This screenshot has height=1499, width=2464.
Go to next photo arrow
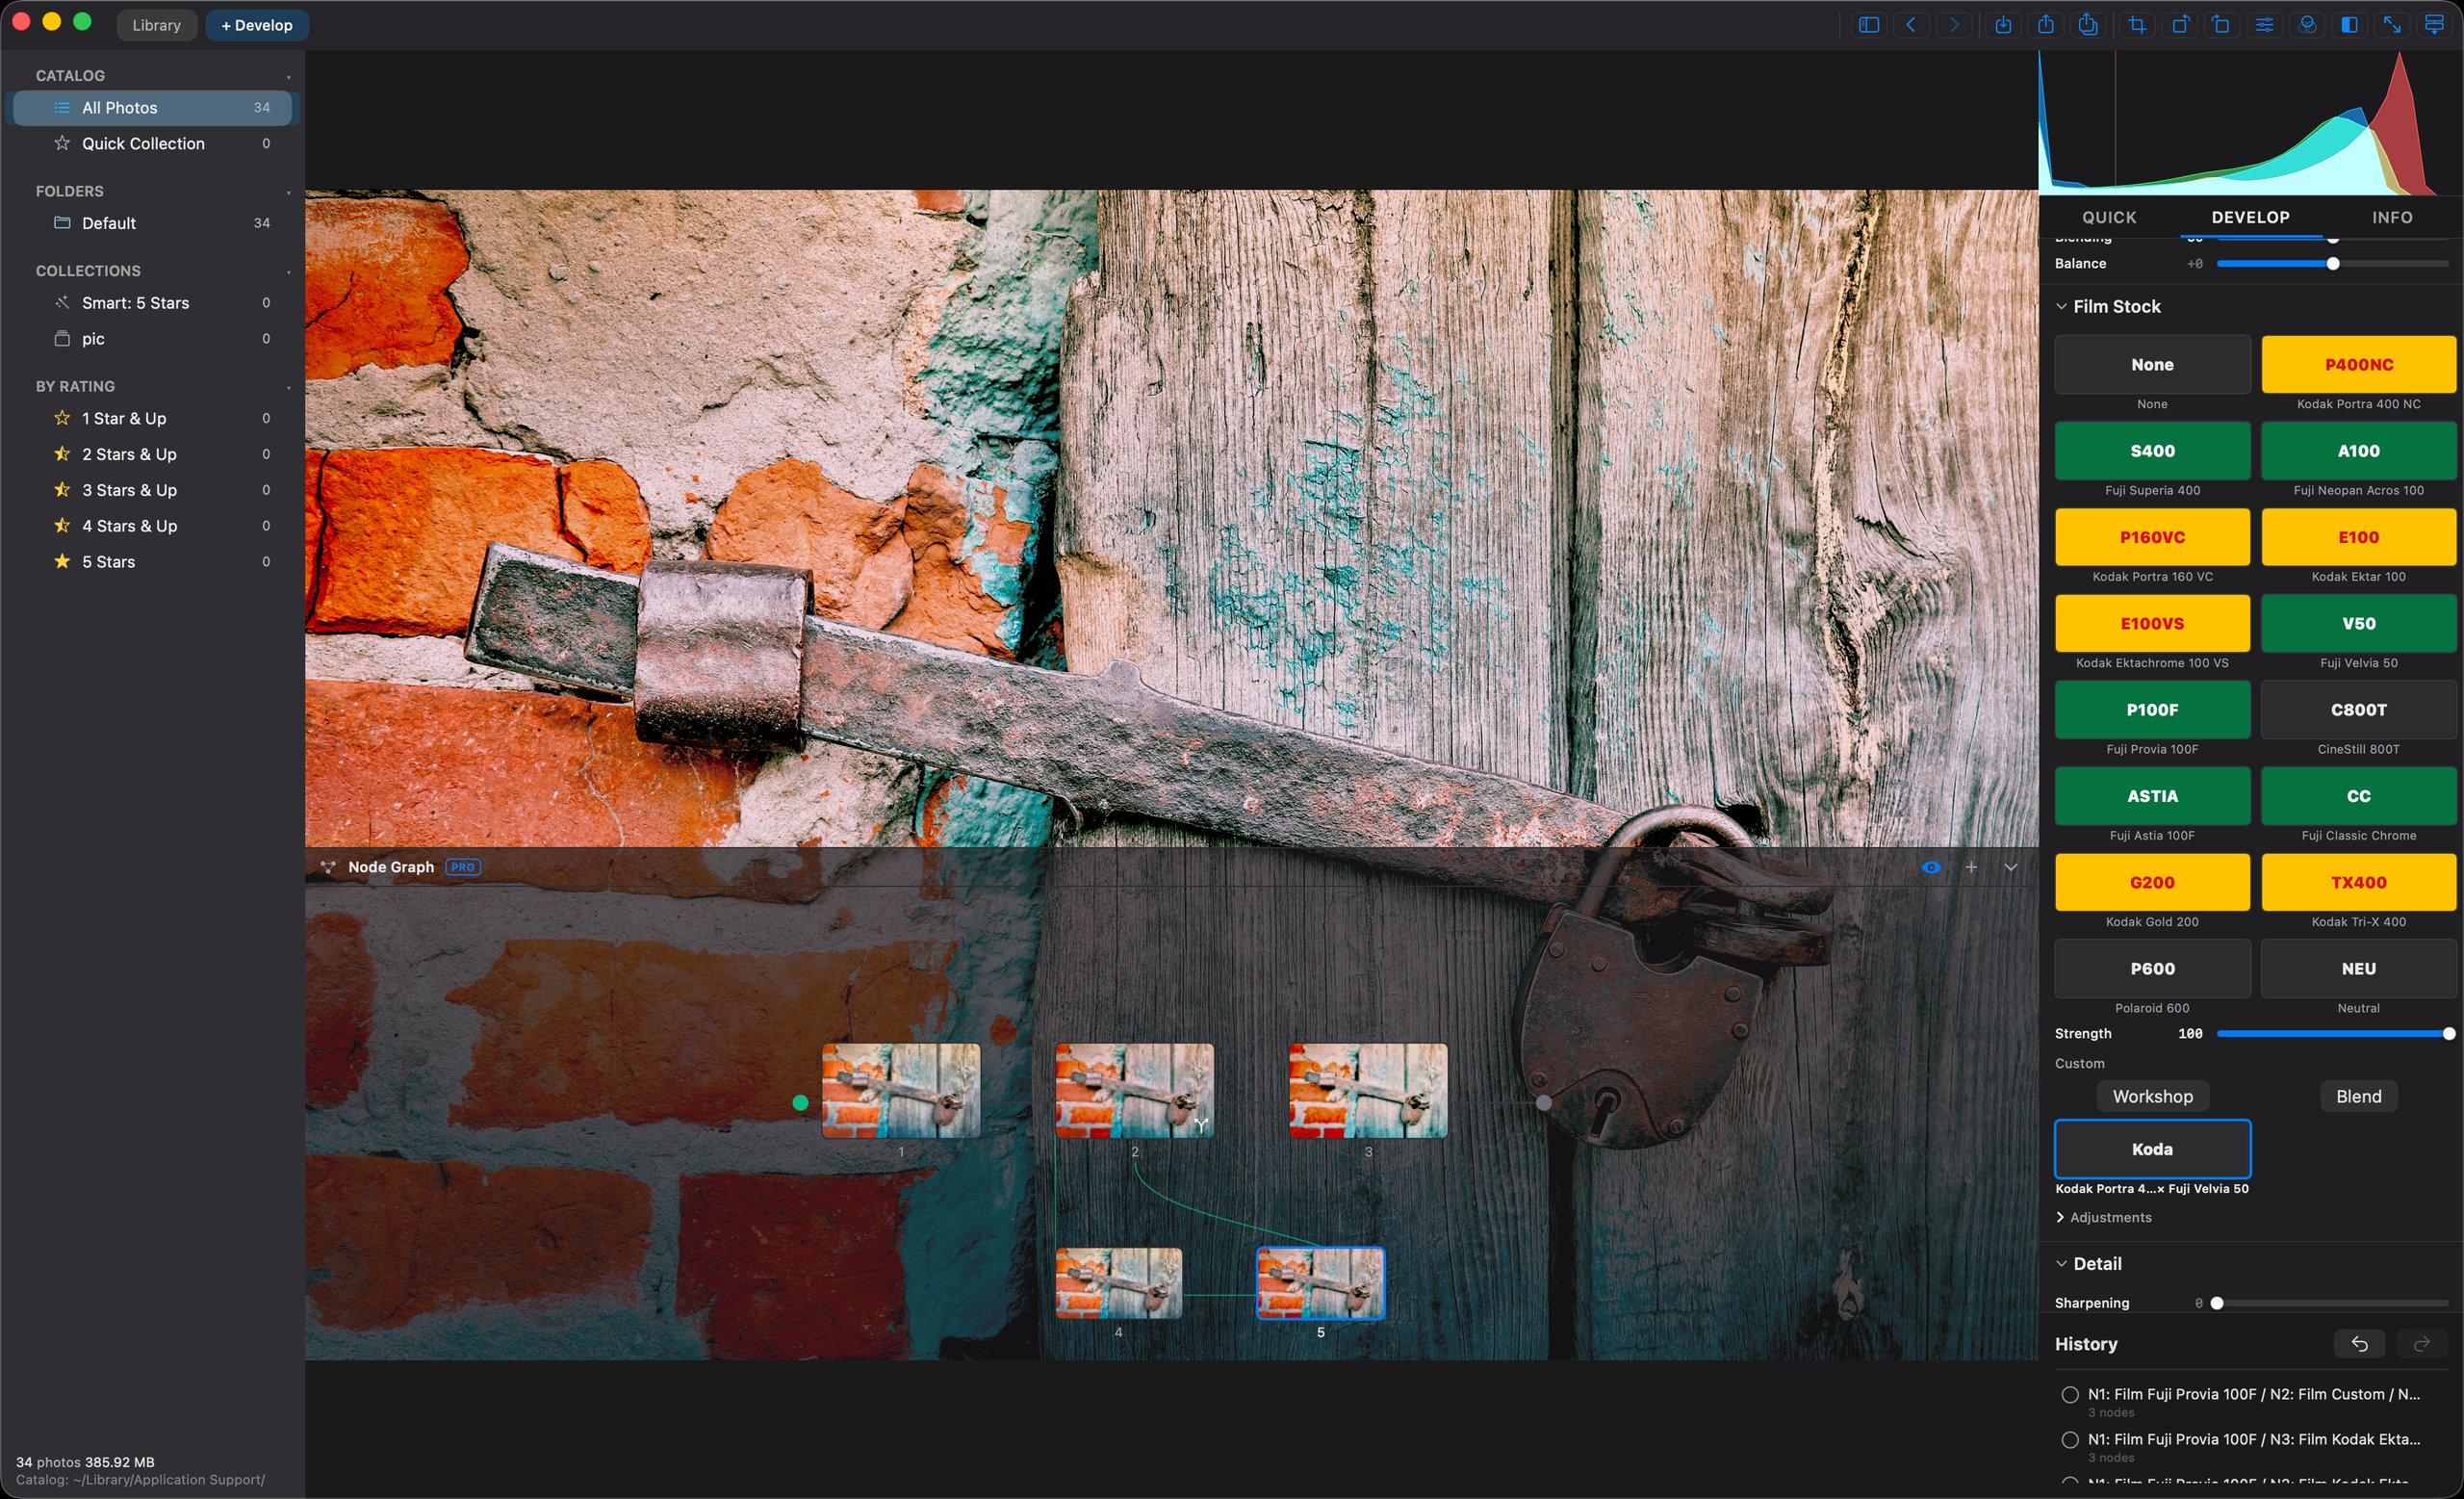click(x=1954, y=25)
